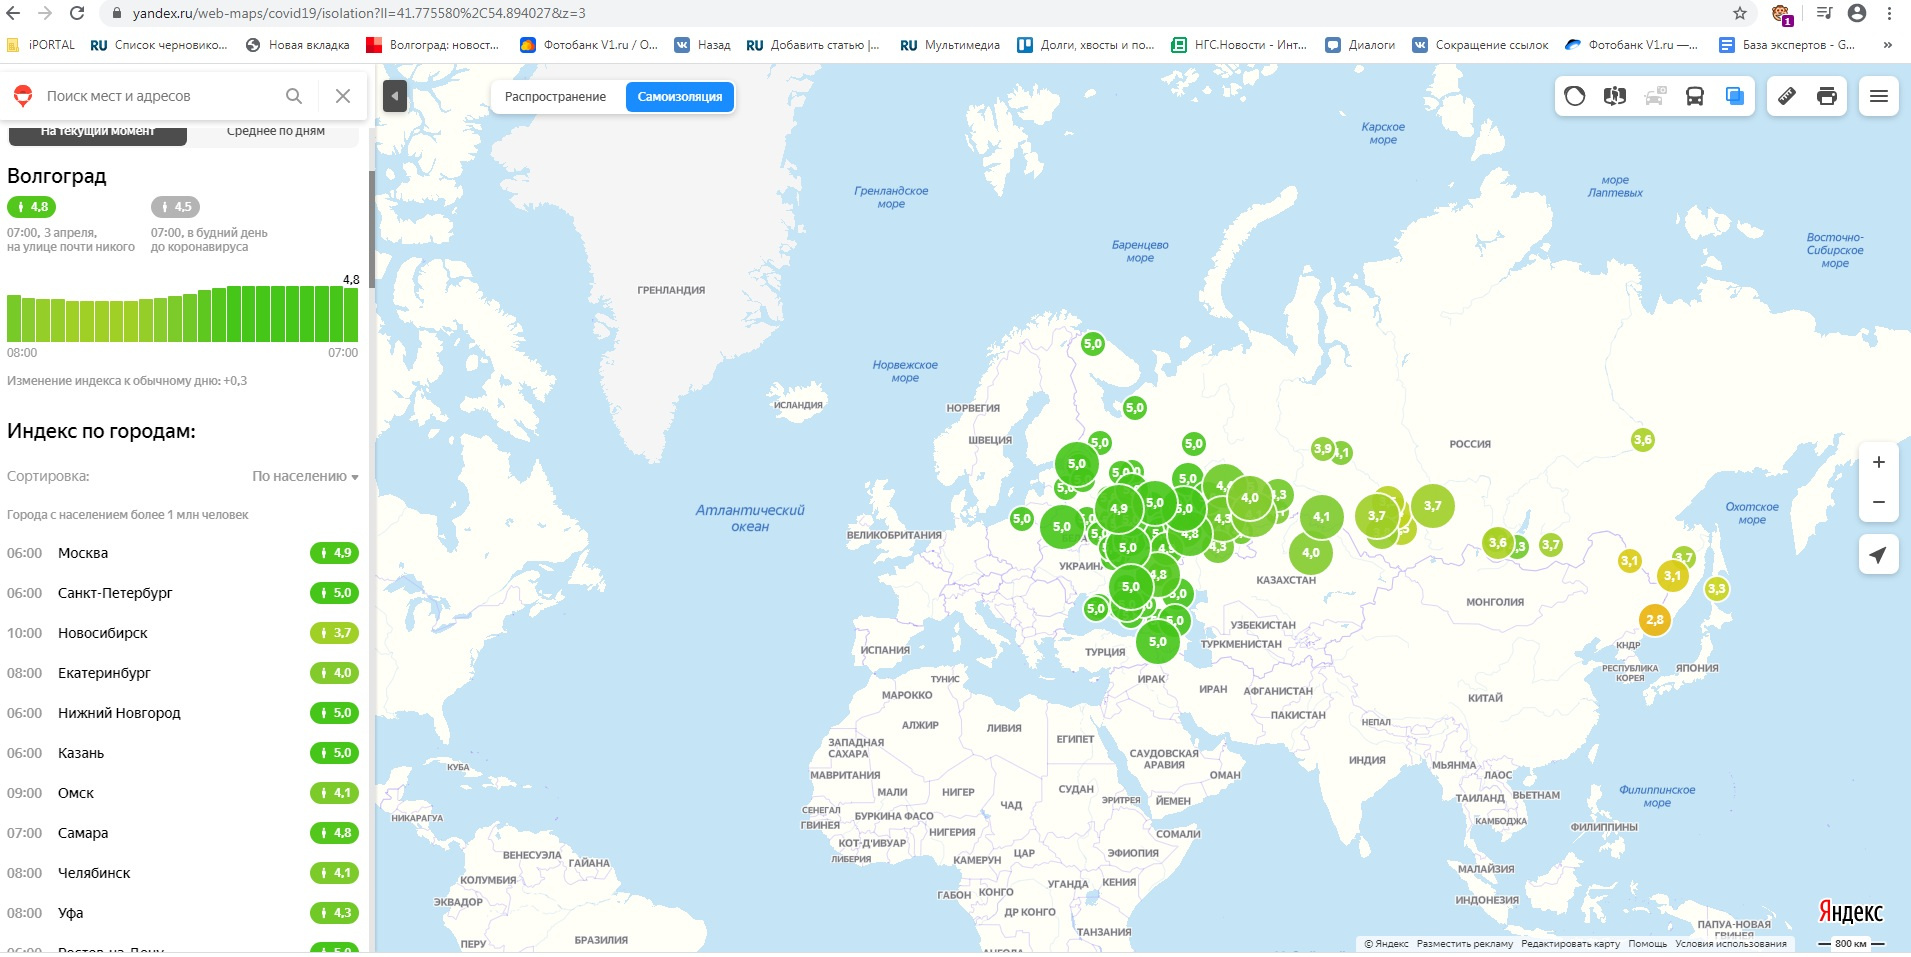The image size is (1911, 957).
Task: Switch to Распространение tab
Action: pos(555,97)
